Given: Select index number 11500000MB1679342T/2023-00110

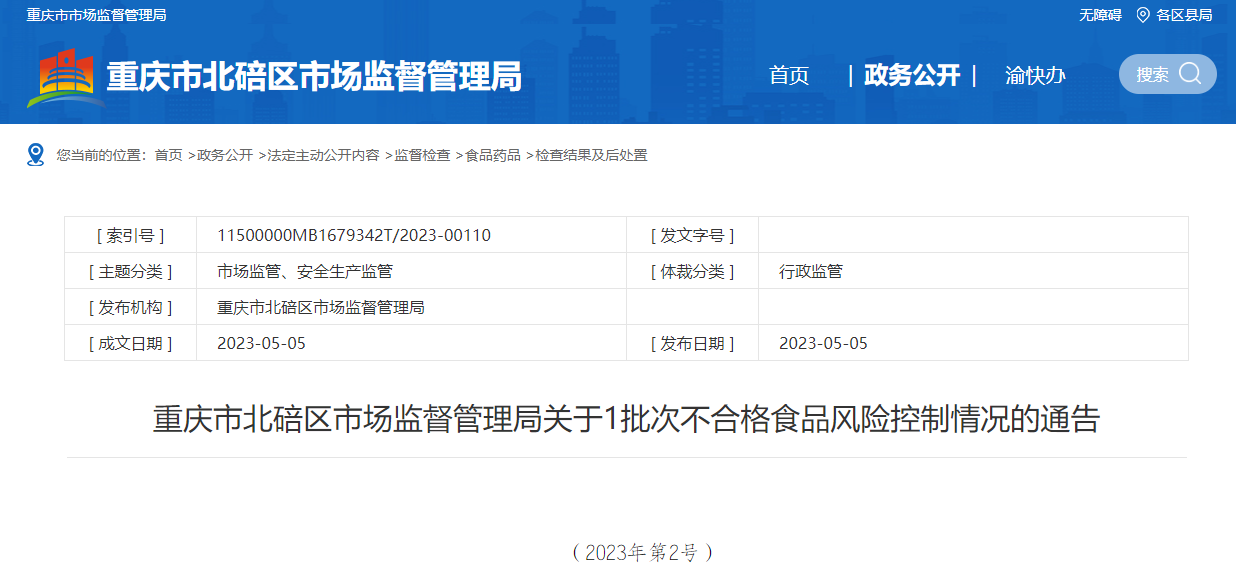Looking at the screenshot, I should pos(354,235).
